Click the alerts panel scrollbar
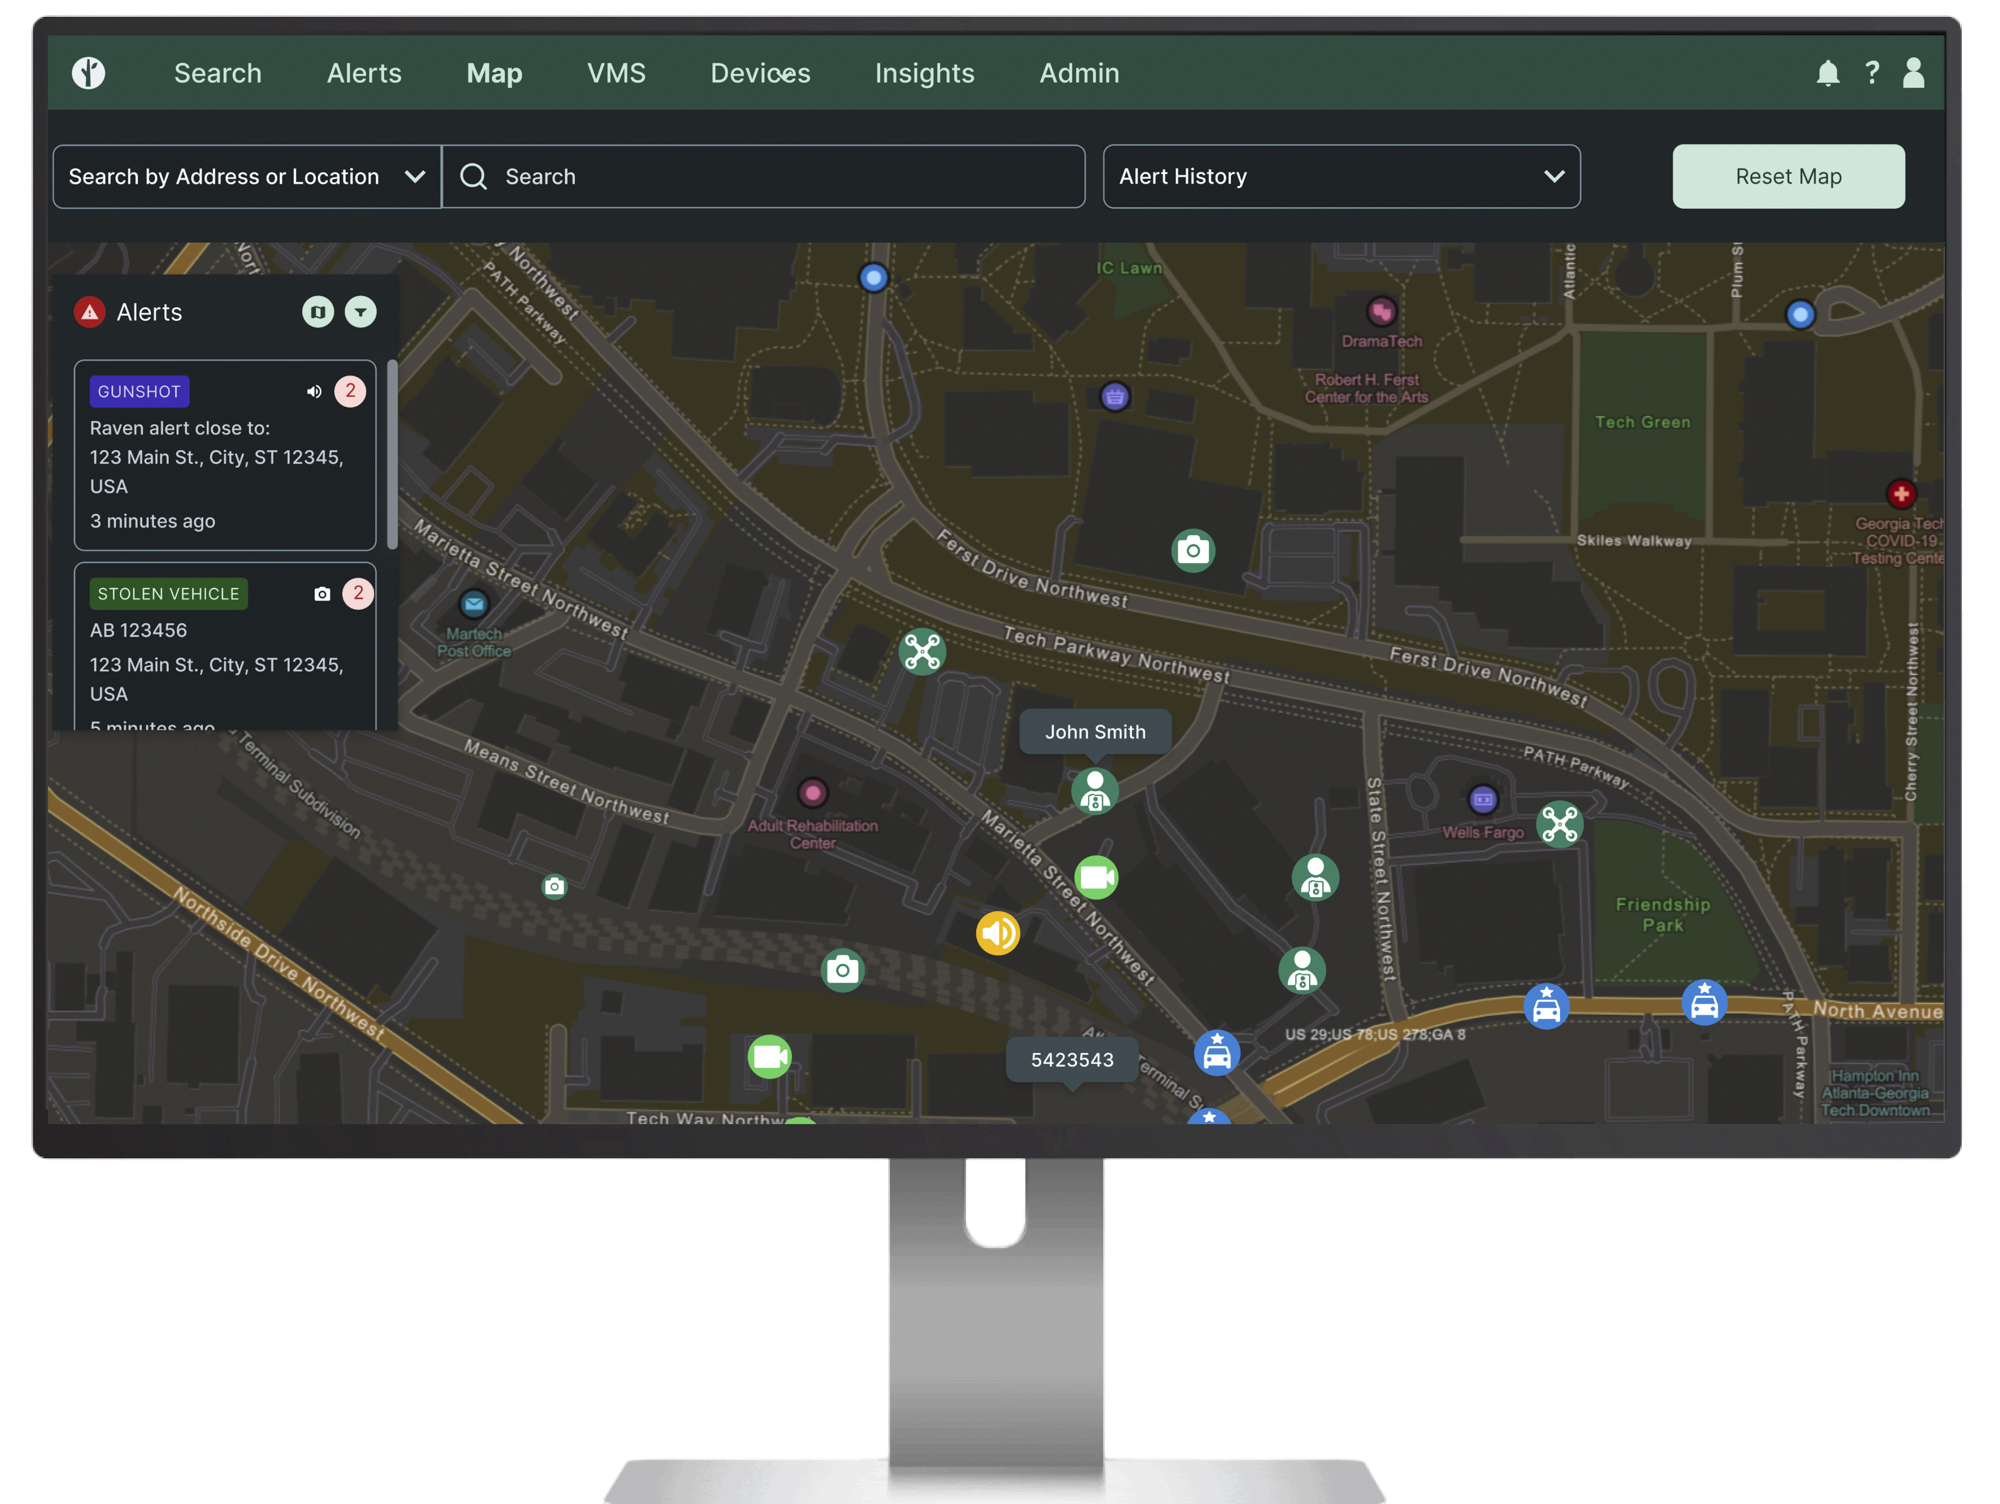Viewport: 2000px width, 1504px height. pos(392,455)
